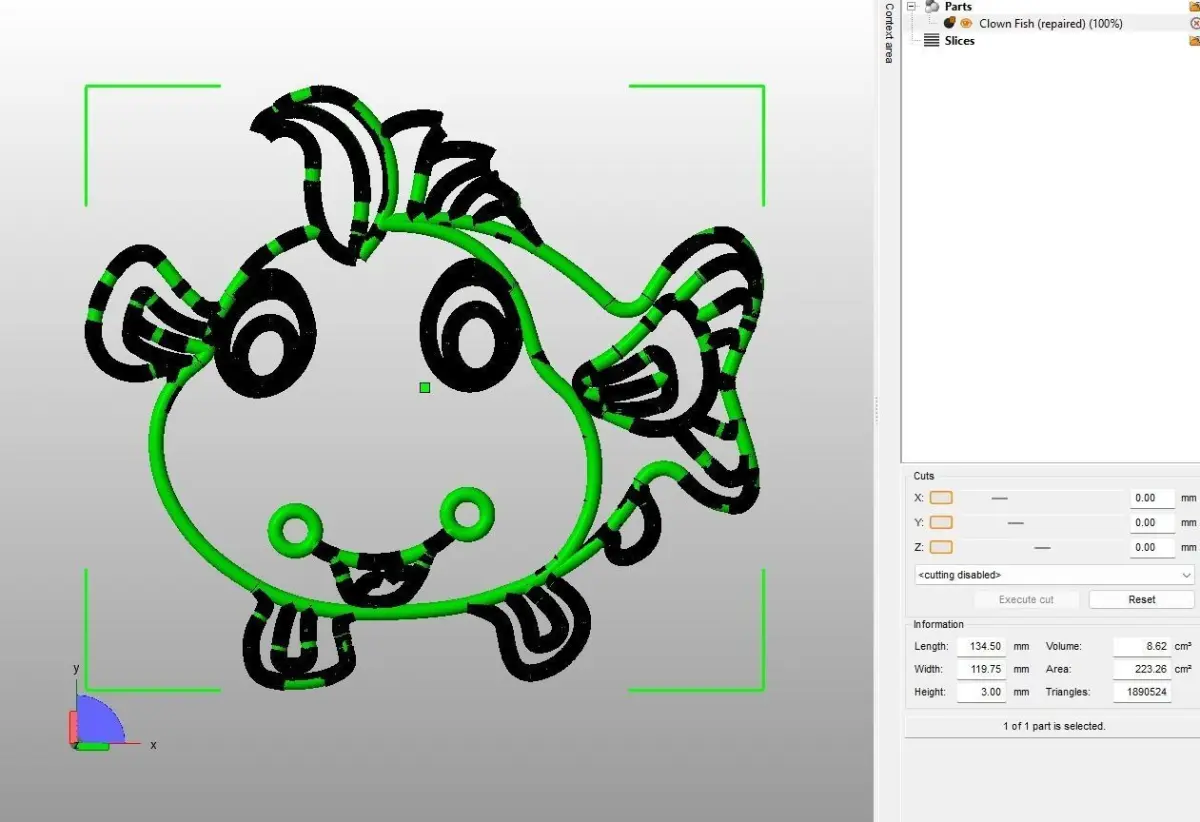Click the Parts group icon

click(x=932, y=6)
